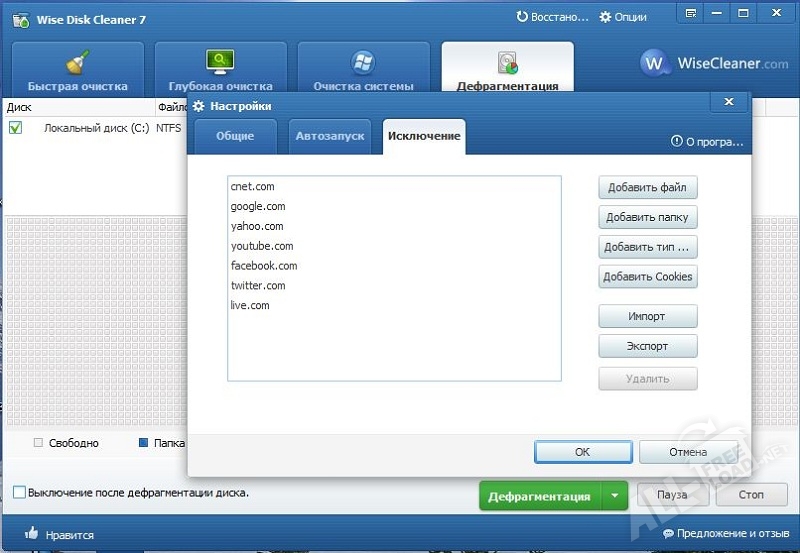The width and height of the screenshot is (800, 553).
Task: Click the WiseCleaner.com logo
Action: (x=714, y=63)
